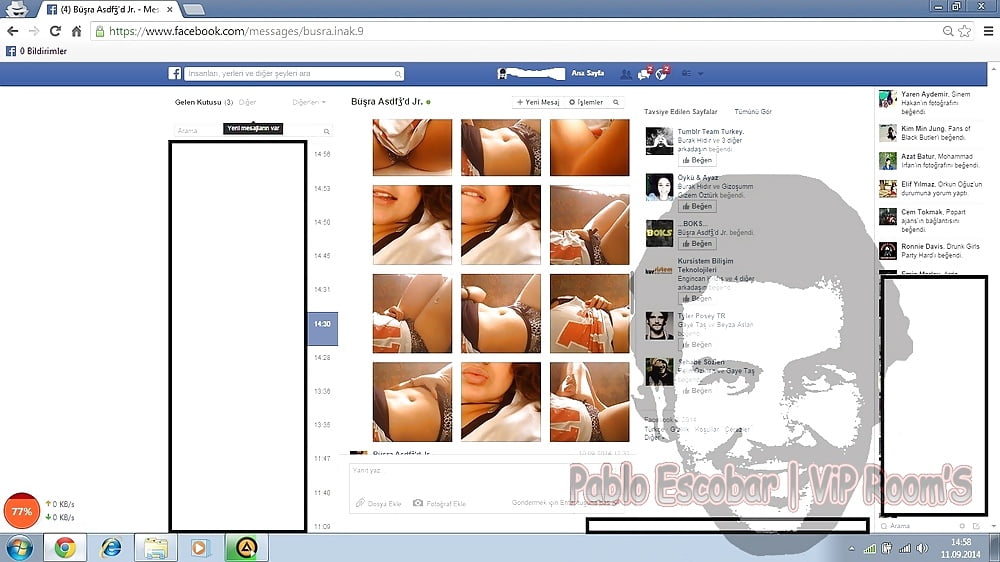Open the volume speaker tray icon
Screen dimensions: 1000x562
[x=922, y=549]
